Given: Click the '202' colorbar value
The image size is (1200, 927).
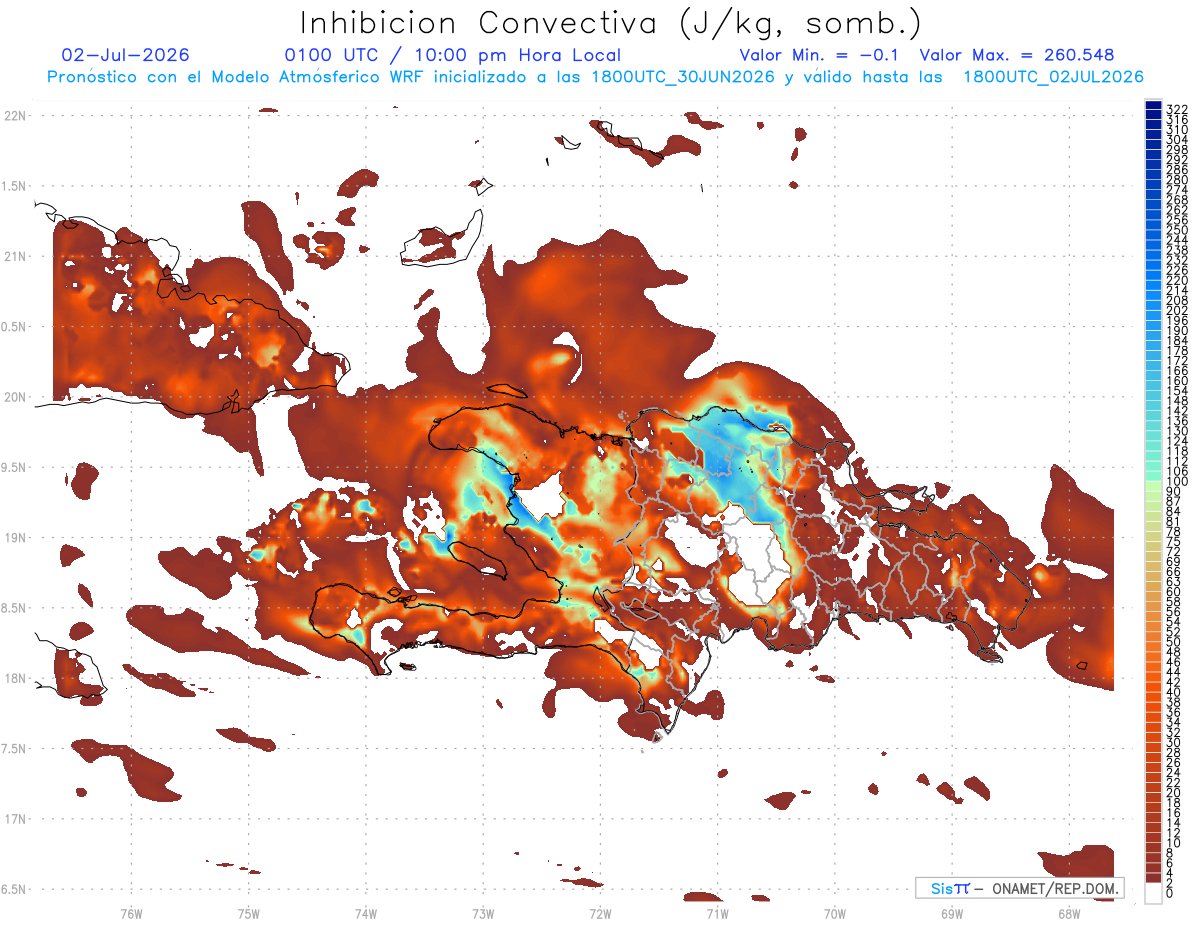Looking at the screenshot, I should tap(1176, 310).
